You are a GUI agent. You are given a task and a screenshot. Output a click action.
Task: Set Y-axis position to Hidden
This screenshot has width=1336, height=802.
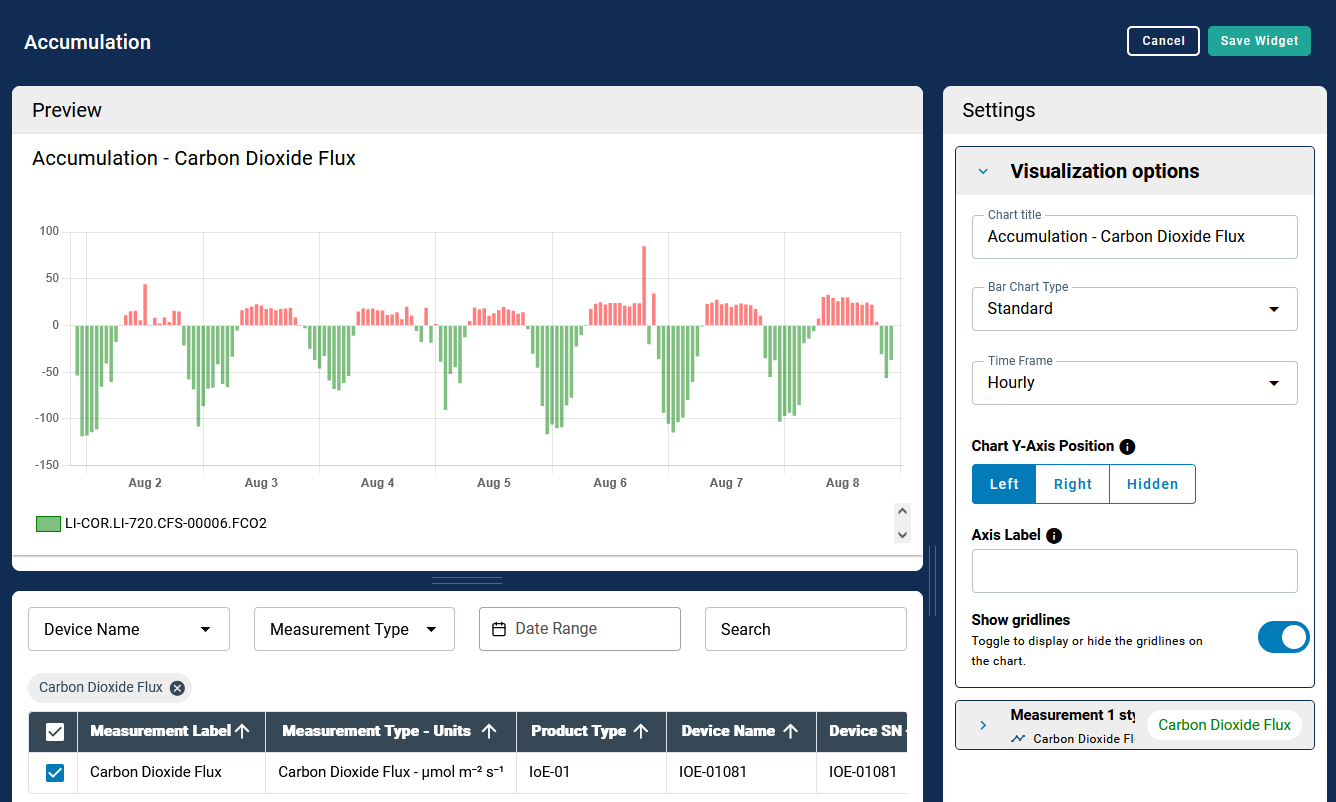point(1152,484)
